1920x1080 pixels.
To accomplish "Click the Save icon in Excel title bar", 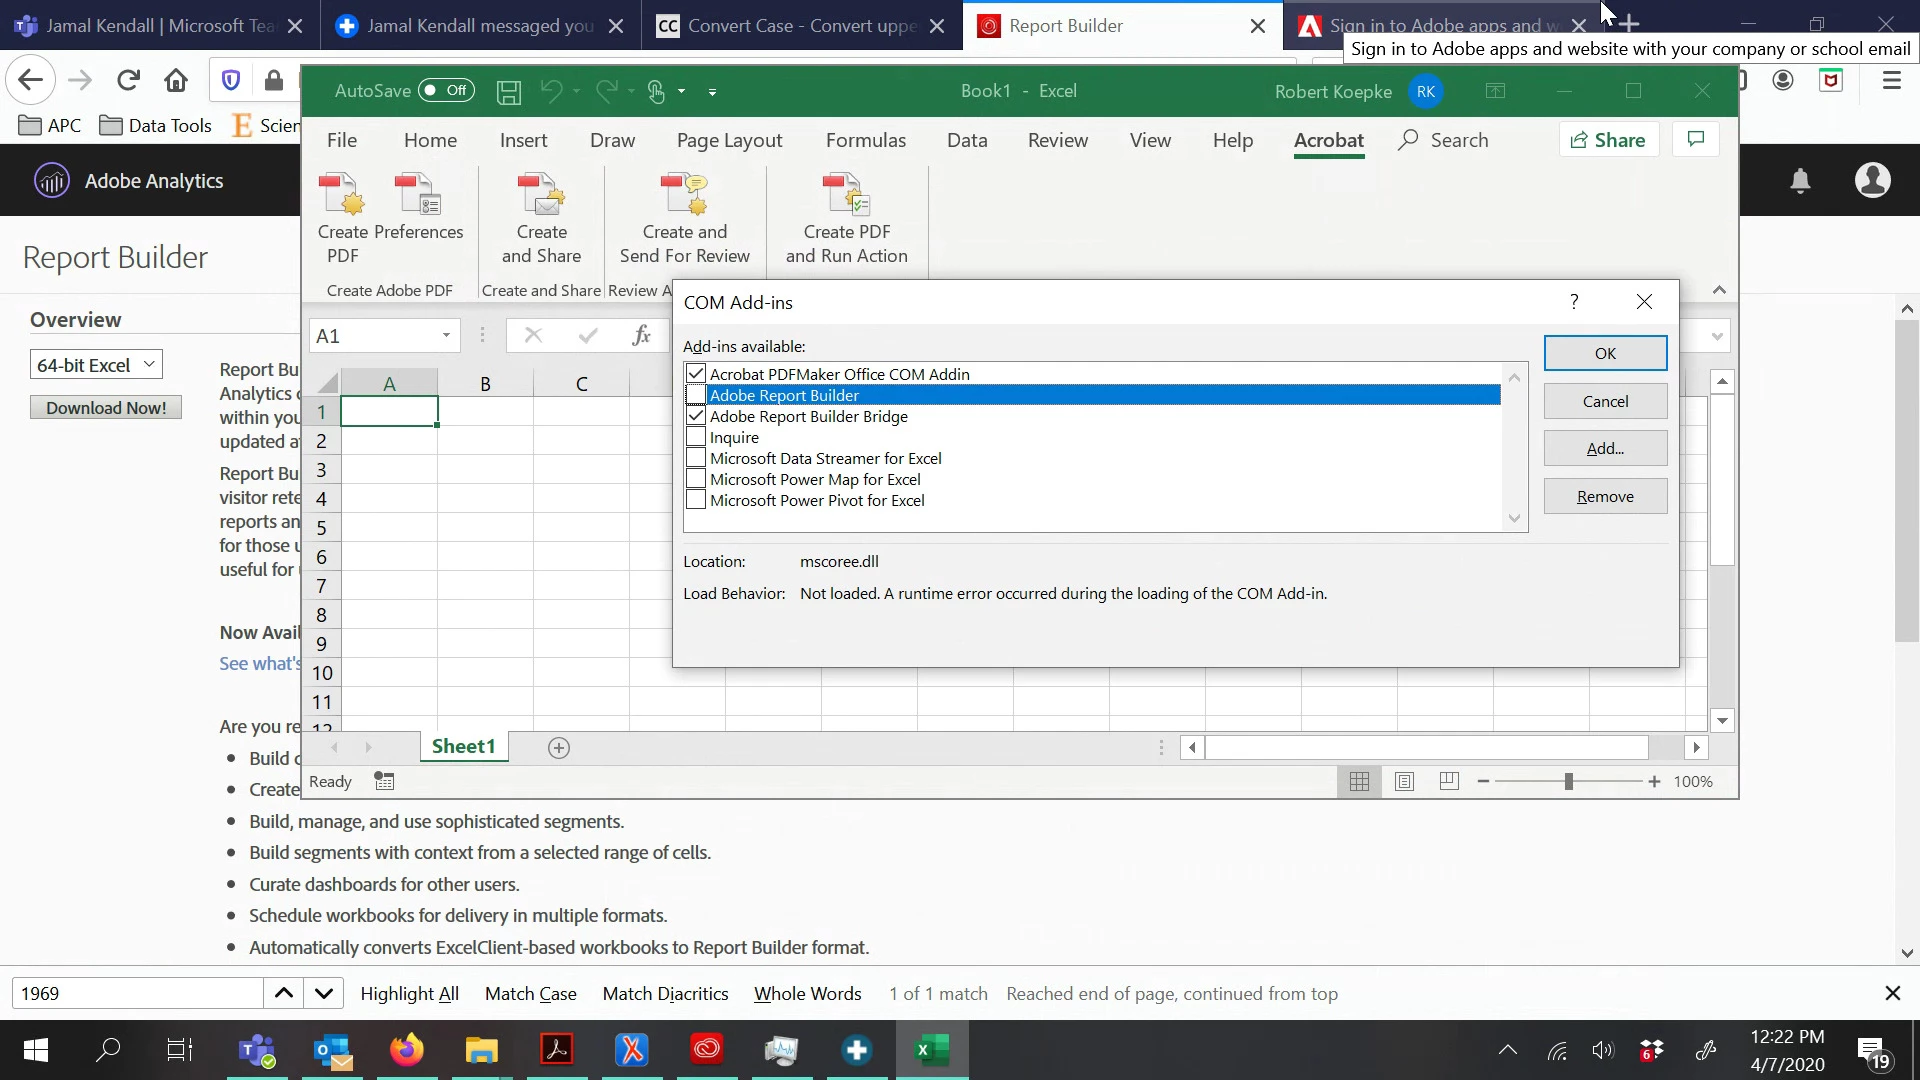I will tap(509, 92).
